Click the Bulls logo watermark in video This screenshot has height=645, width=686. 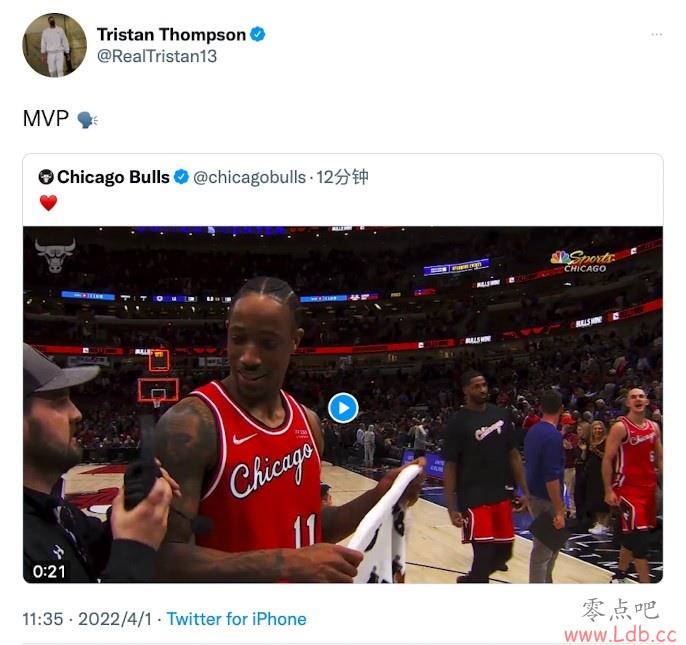click(x=55, y=255)
